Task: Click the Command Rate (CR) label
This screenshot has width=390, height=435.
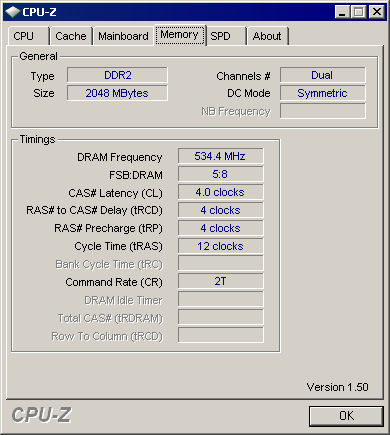Action: (x=114, y=282)
